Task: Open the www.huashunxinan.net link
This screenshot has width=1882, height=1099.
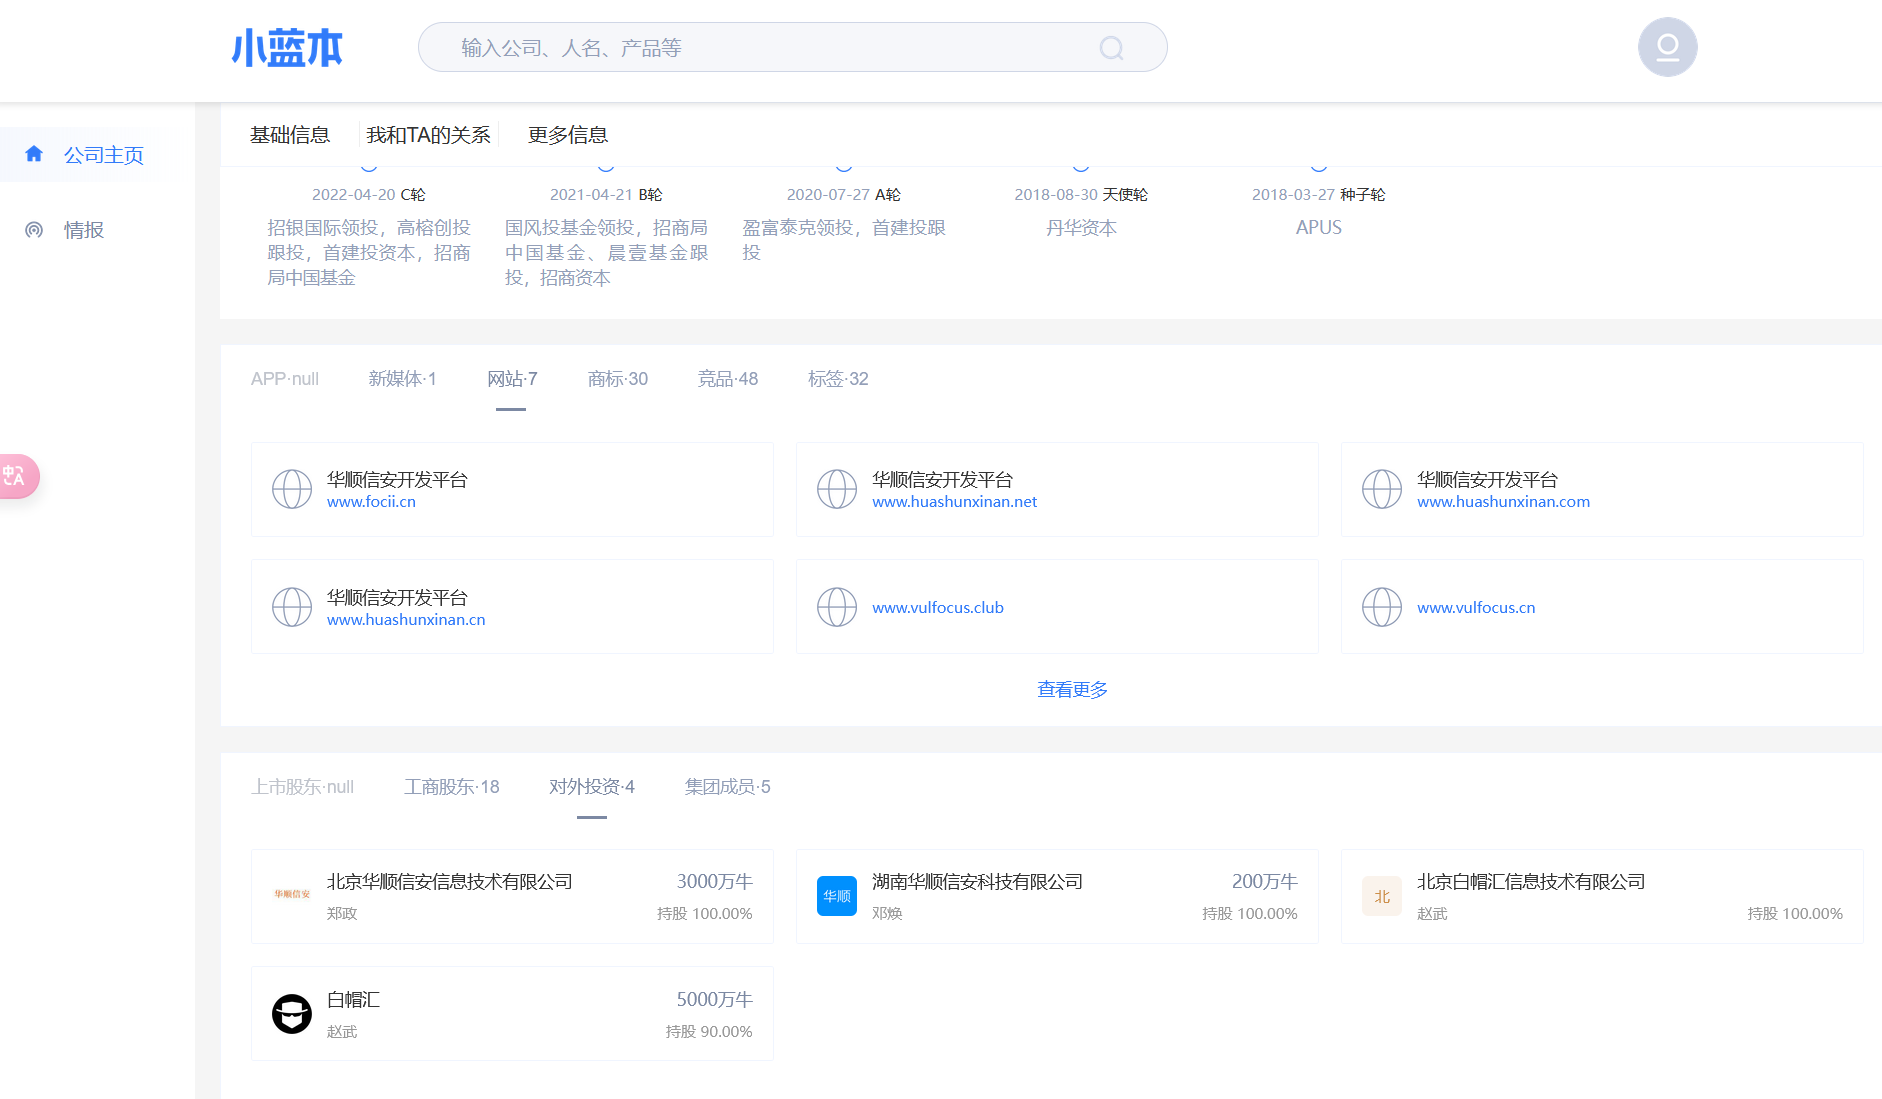Action: (x=955, y=502)
